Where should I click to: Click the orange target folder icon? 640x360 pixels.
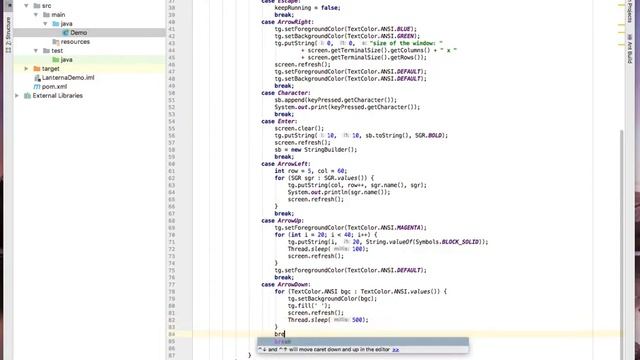click(37, 69)
